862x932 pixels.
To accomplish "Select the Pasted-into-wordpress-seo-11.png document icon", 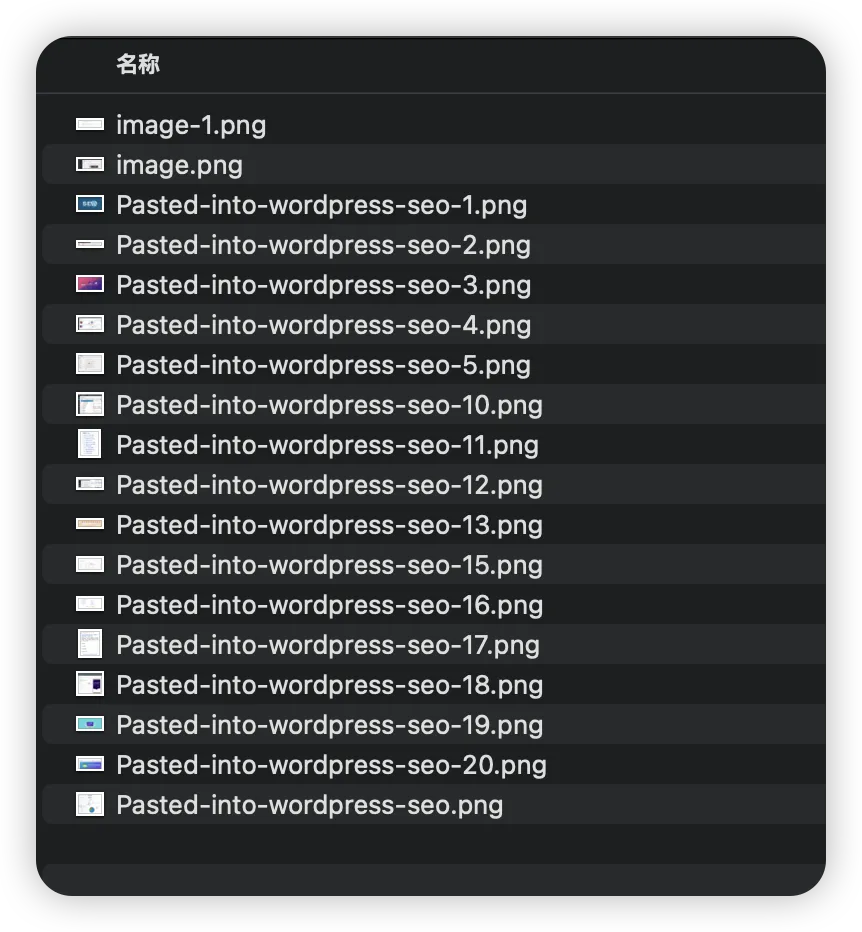I will (x=90, y=444).
